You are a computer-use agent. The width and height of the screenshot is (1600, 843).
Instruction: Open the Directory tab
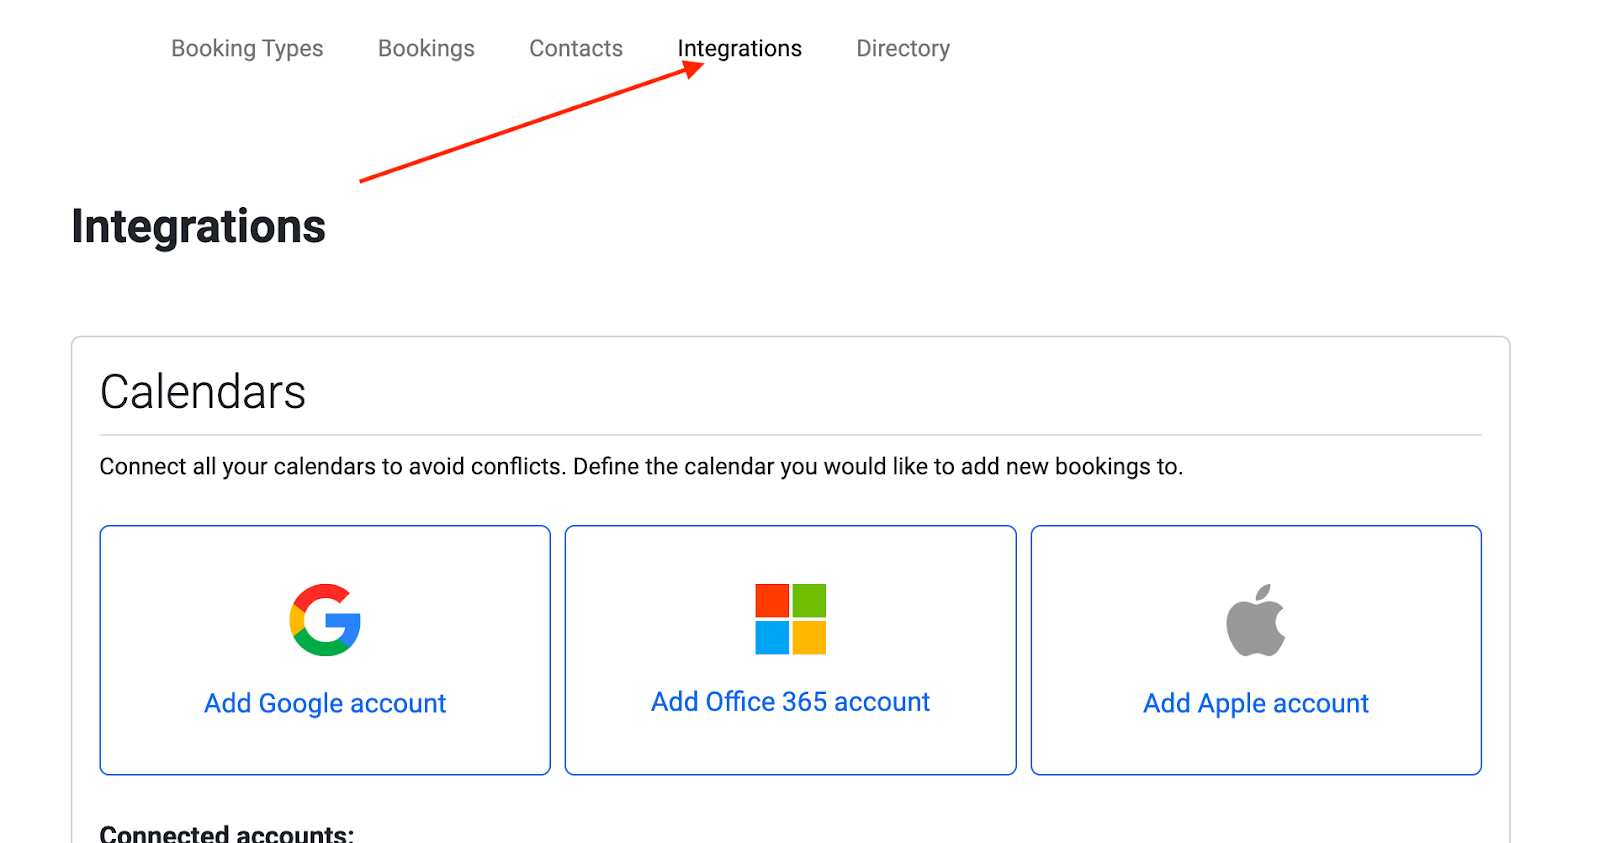click(903, 48)
